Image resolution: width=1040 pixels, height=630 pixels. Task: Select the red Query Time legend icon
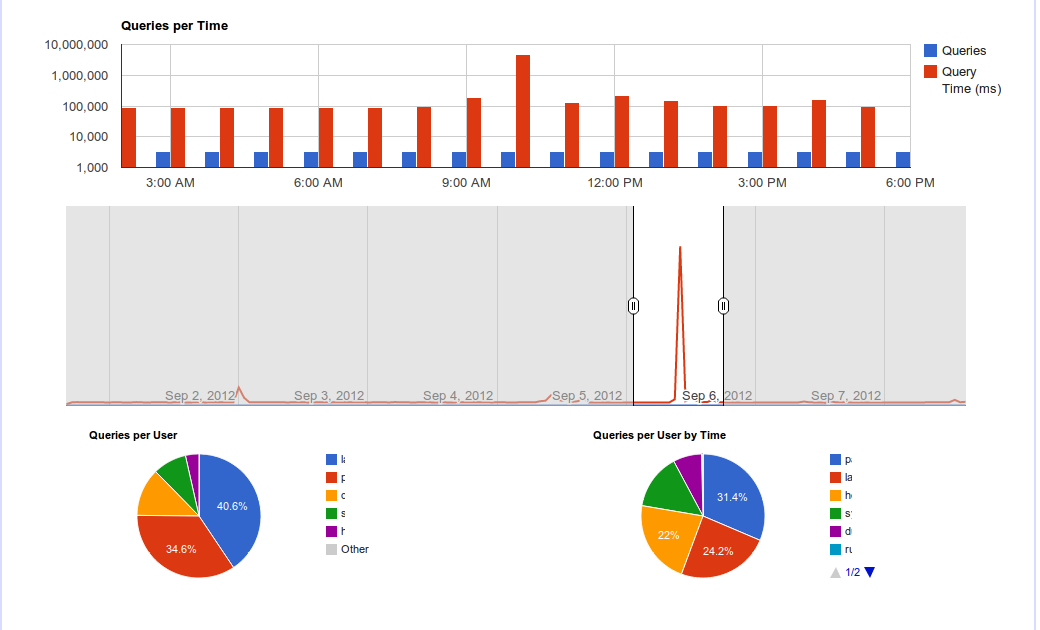point(932,71)
